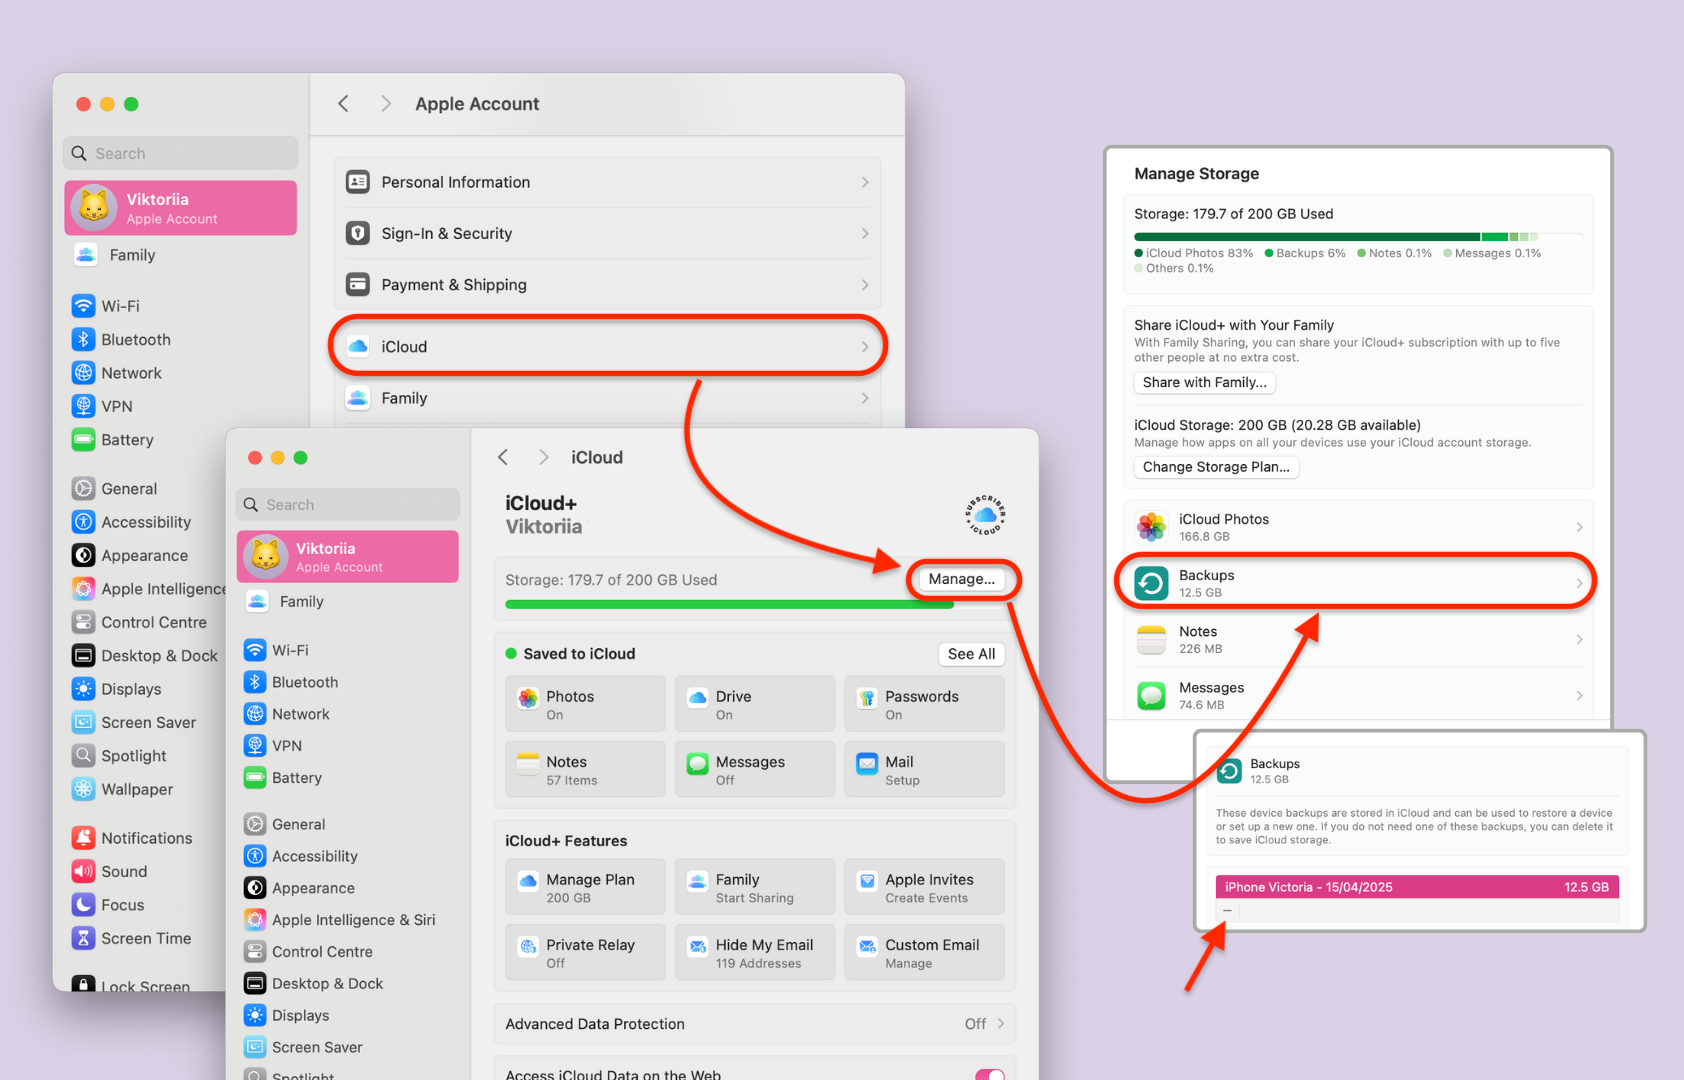Open Family Start Sharing tile
Viewport: 1684px width, 1080px height.
pyautogui.click(x=755, y=887)
